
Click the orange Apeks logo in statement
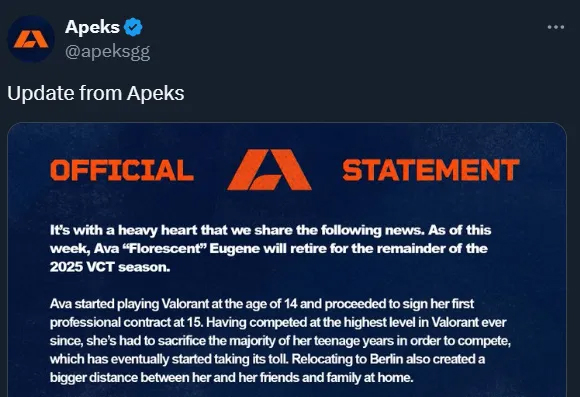pyautogui.click(x=269, y=170)
